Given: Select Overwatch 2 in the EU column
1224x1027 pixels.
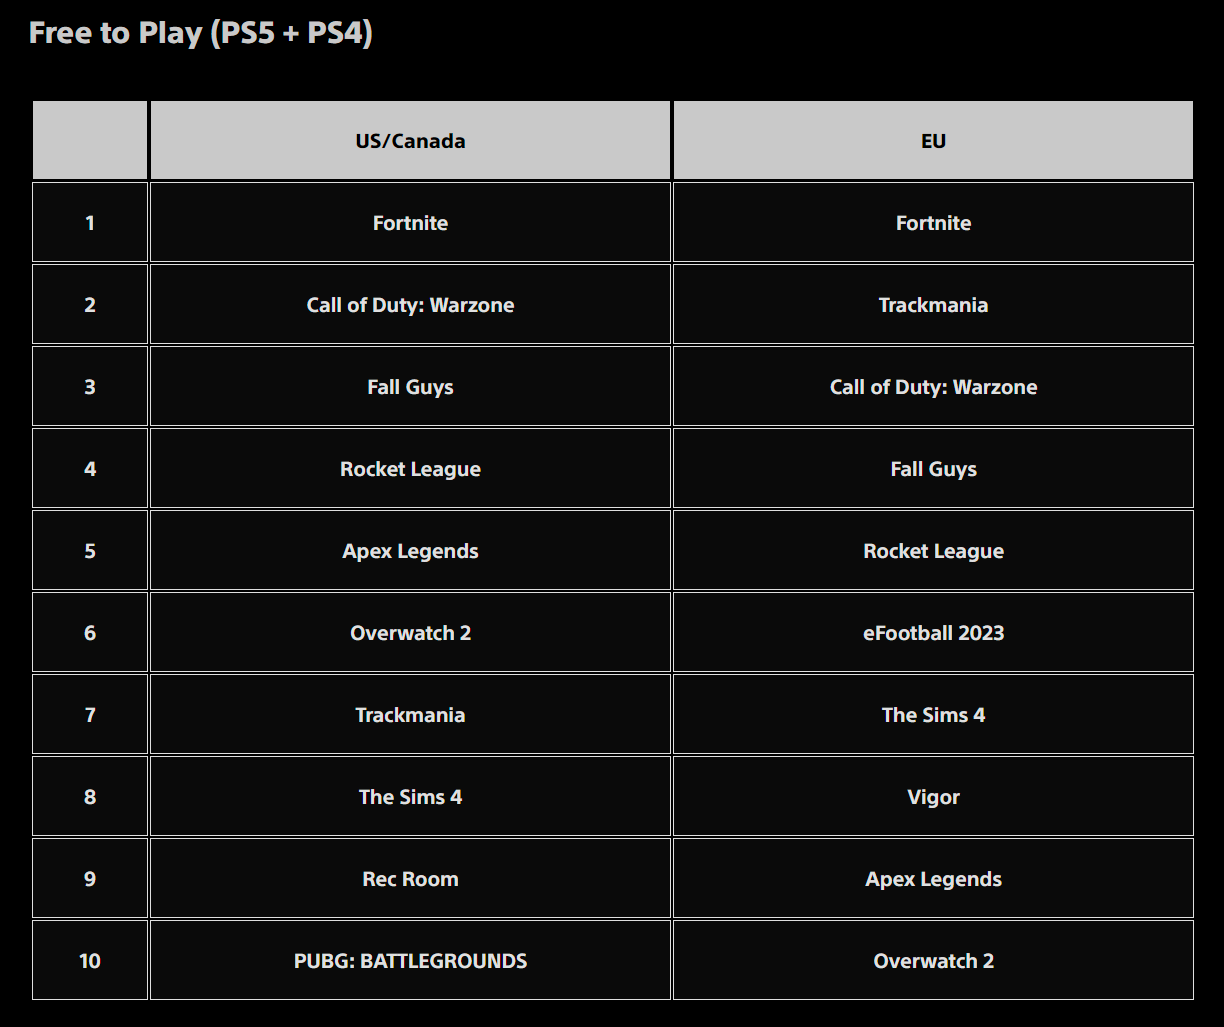Looking at the screenshot, I should coord(933,960).
